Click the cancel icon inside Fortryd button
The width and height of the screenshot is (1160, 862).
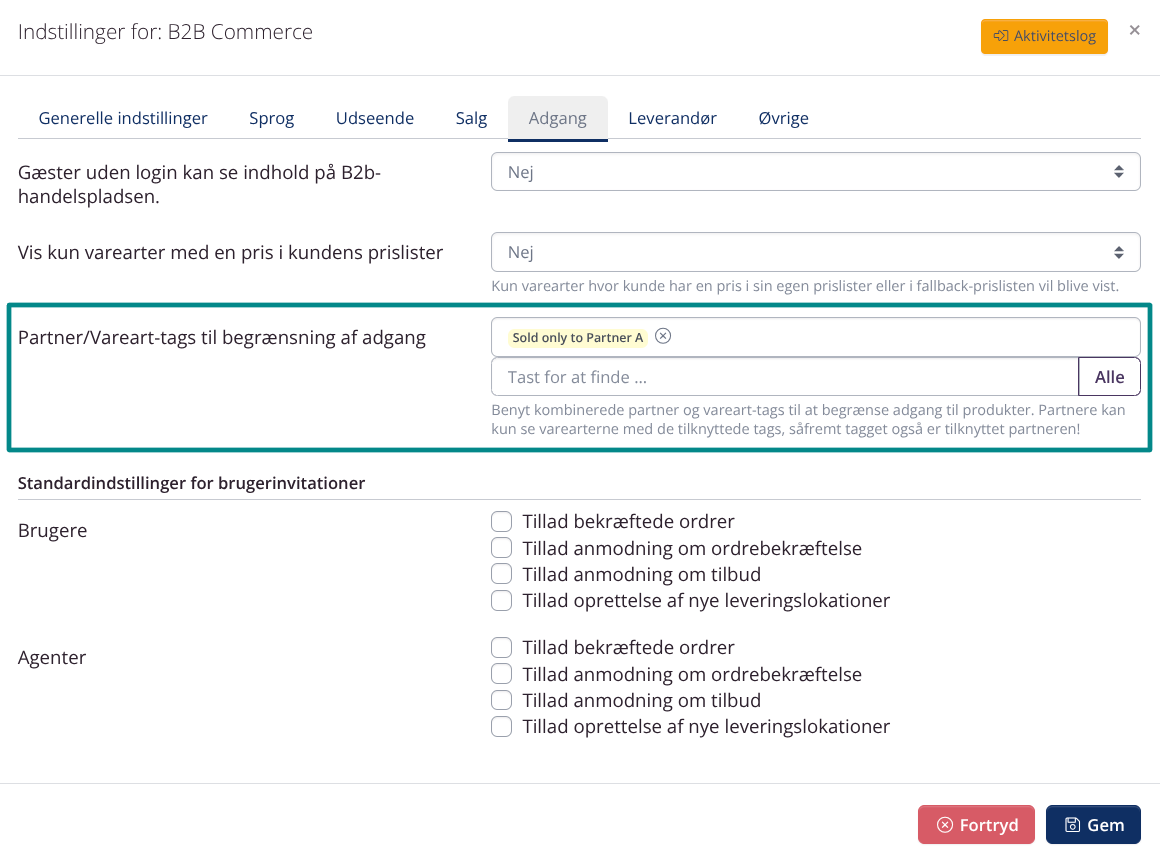pos(944,824)
